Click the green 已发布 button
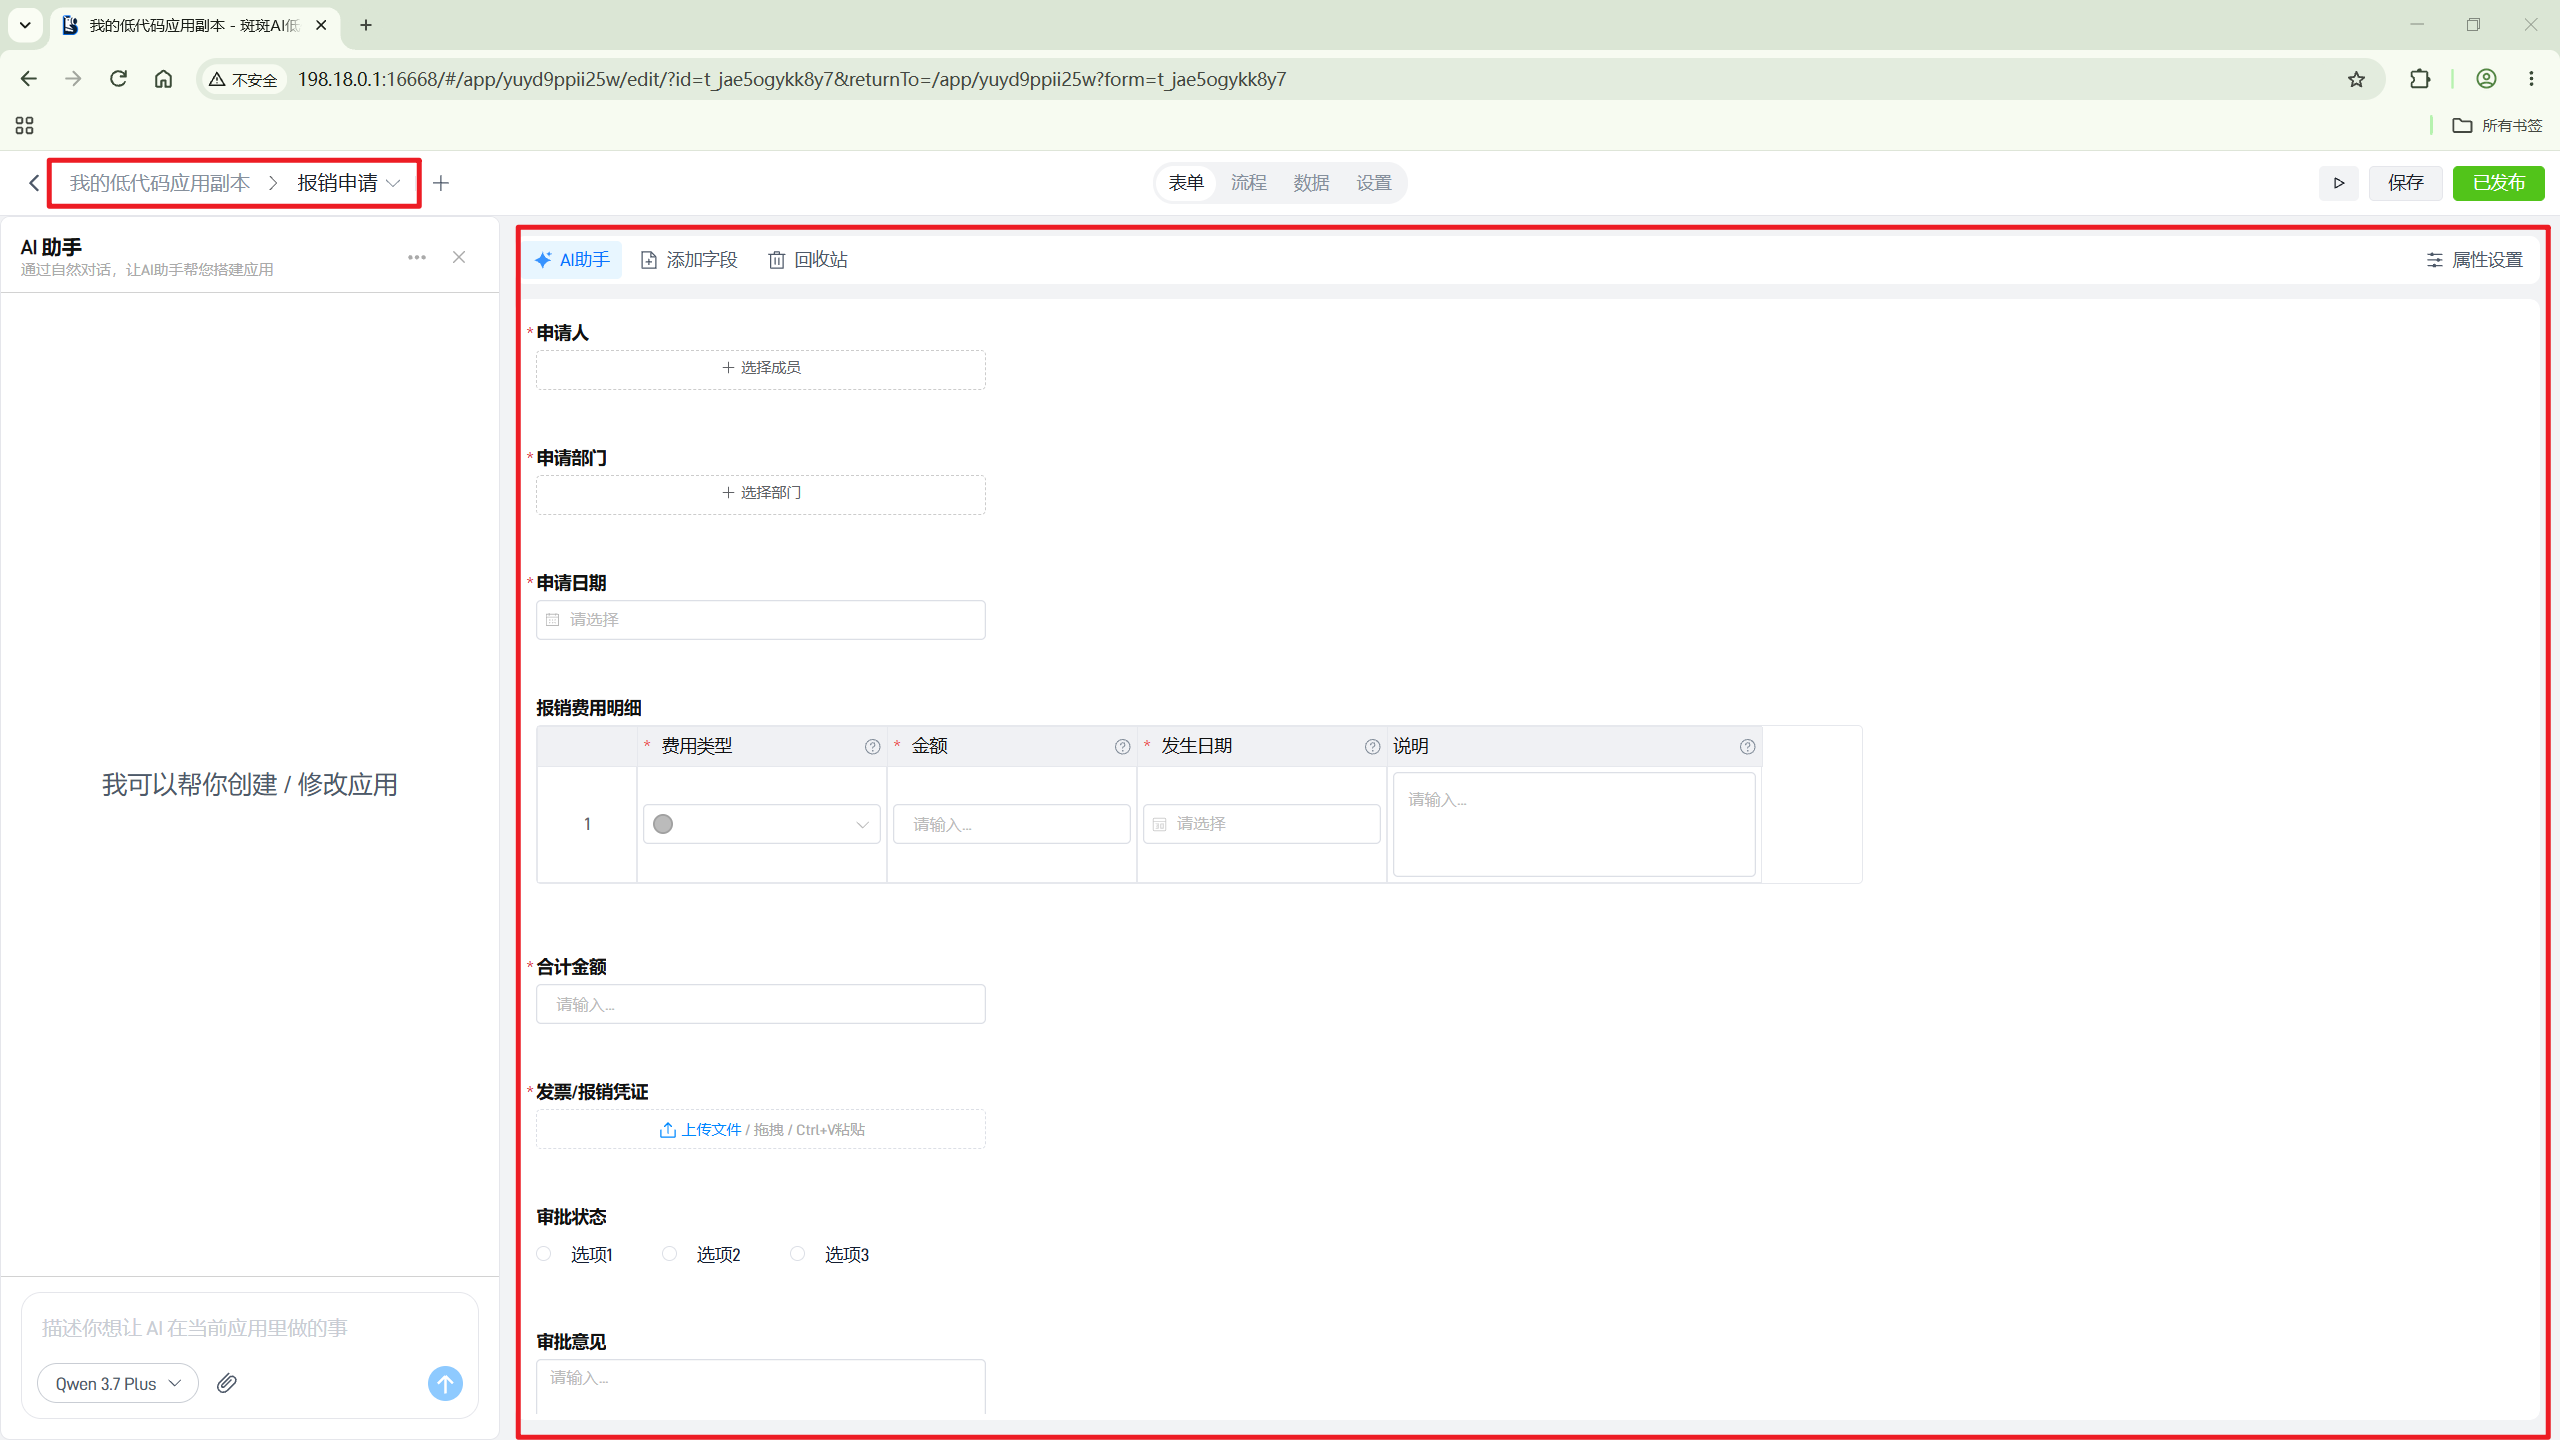This screenshot has width=2560, height=1440. pyautogui.click(x=2498, y=183)
